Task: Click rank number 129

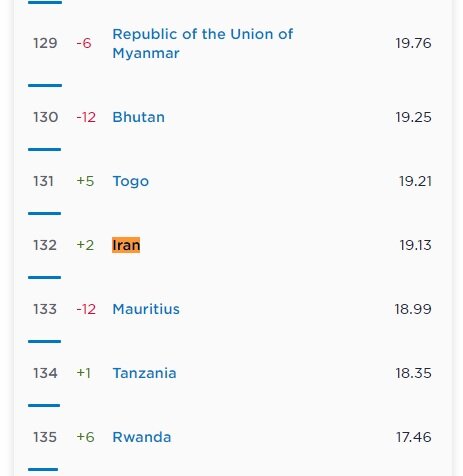Action: [x=45, y=43]
